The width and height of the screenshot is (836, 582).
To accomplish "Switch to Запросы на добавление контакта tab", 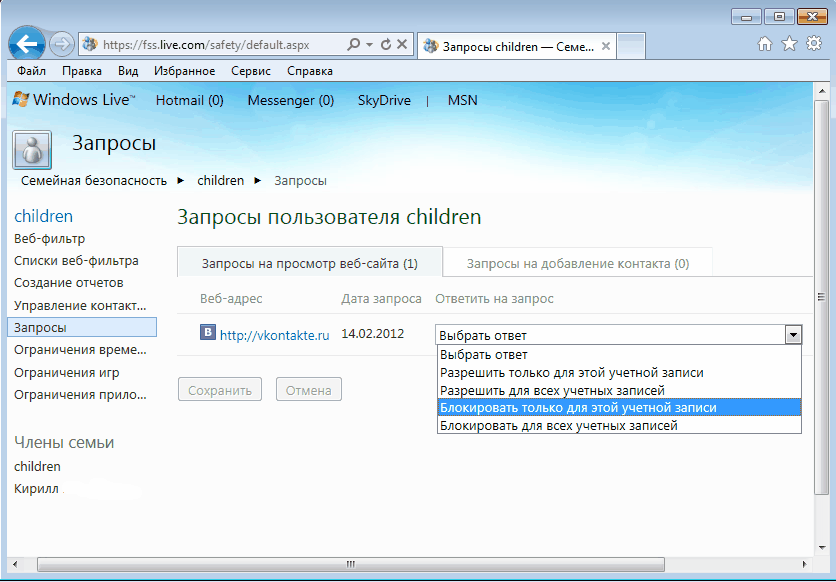I will tap(578, 263).
